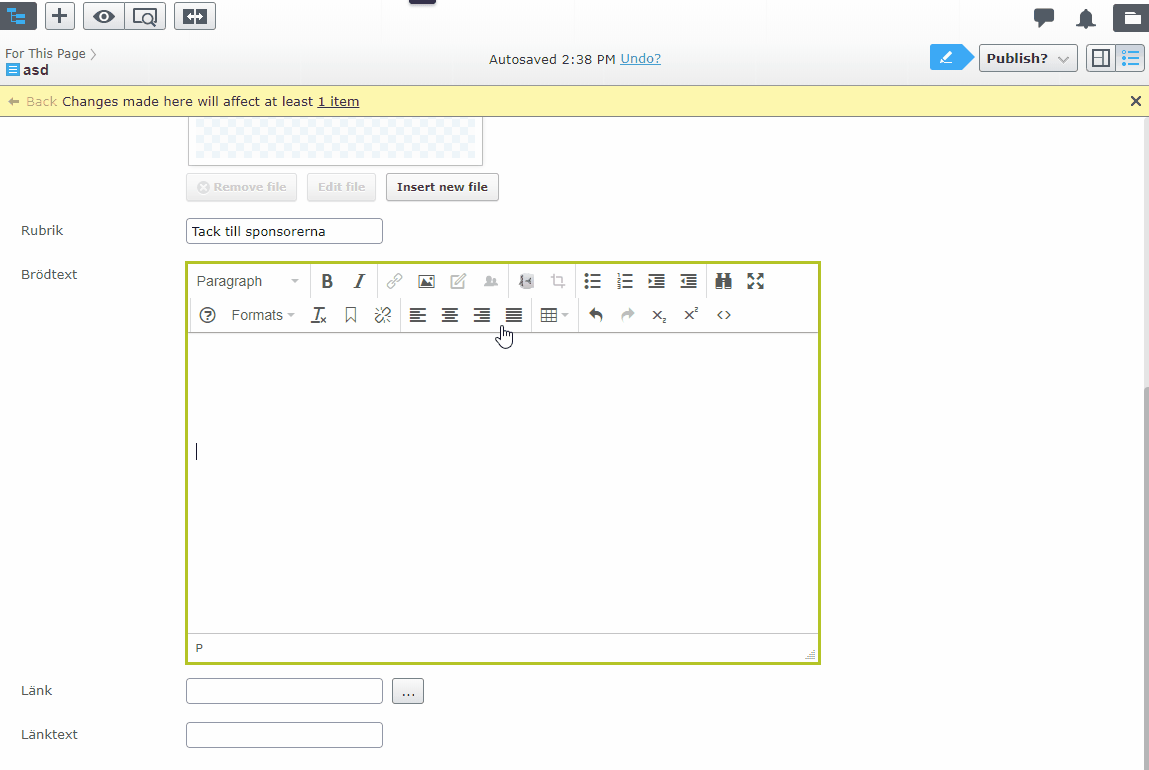Open the notifications bell

(x=1086, y=18)
